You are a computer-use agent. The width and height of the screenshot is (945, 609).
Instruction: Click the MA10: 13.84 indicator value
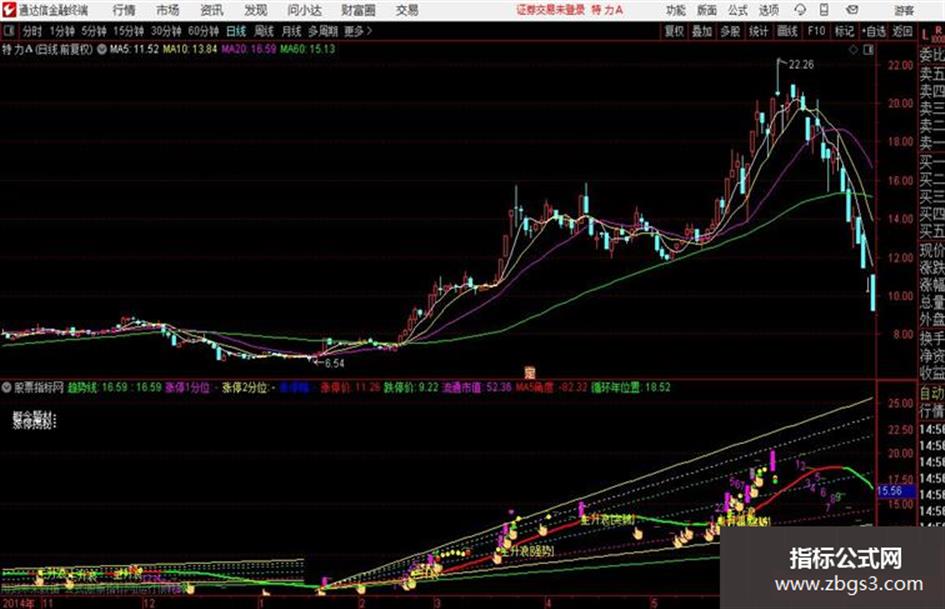190,49
